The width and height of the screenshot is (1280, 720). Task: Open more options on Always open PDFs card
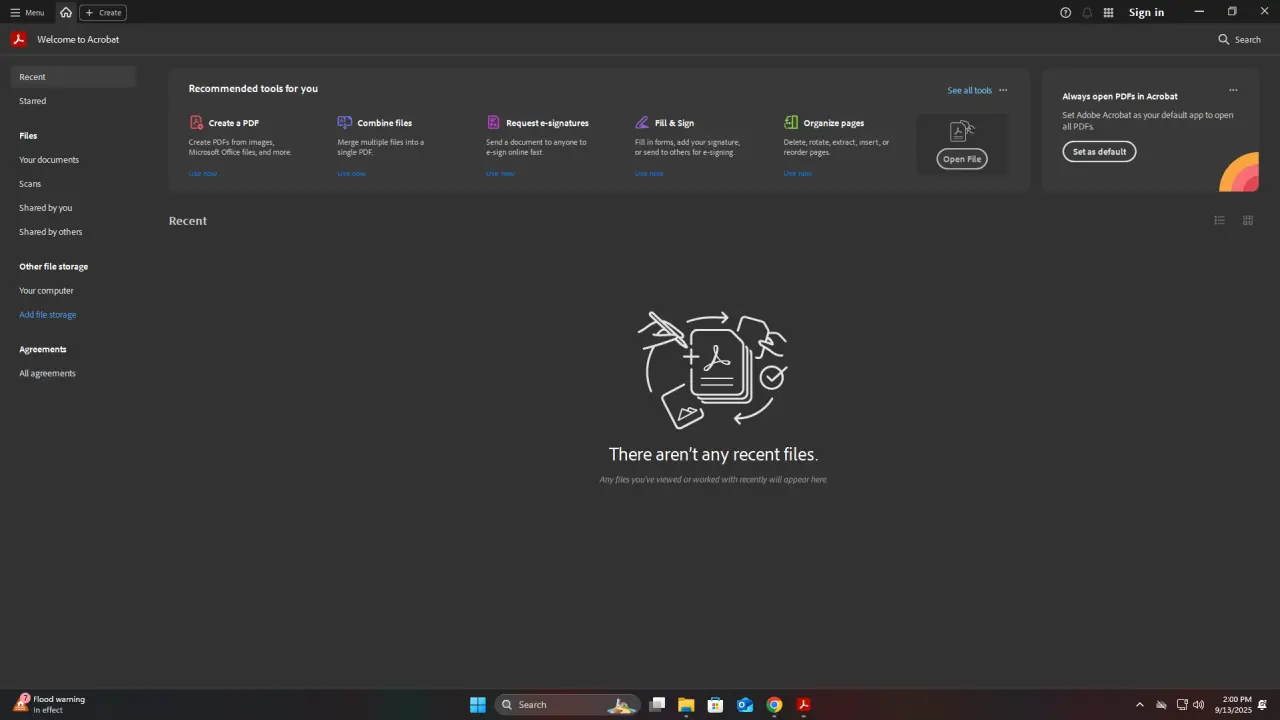[1233, 90]
